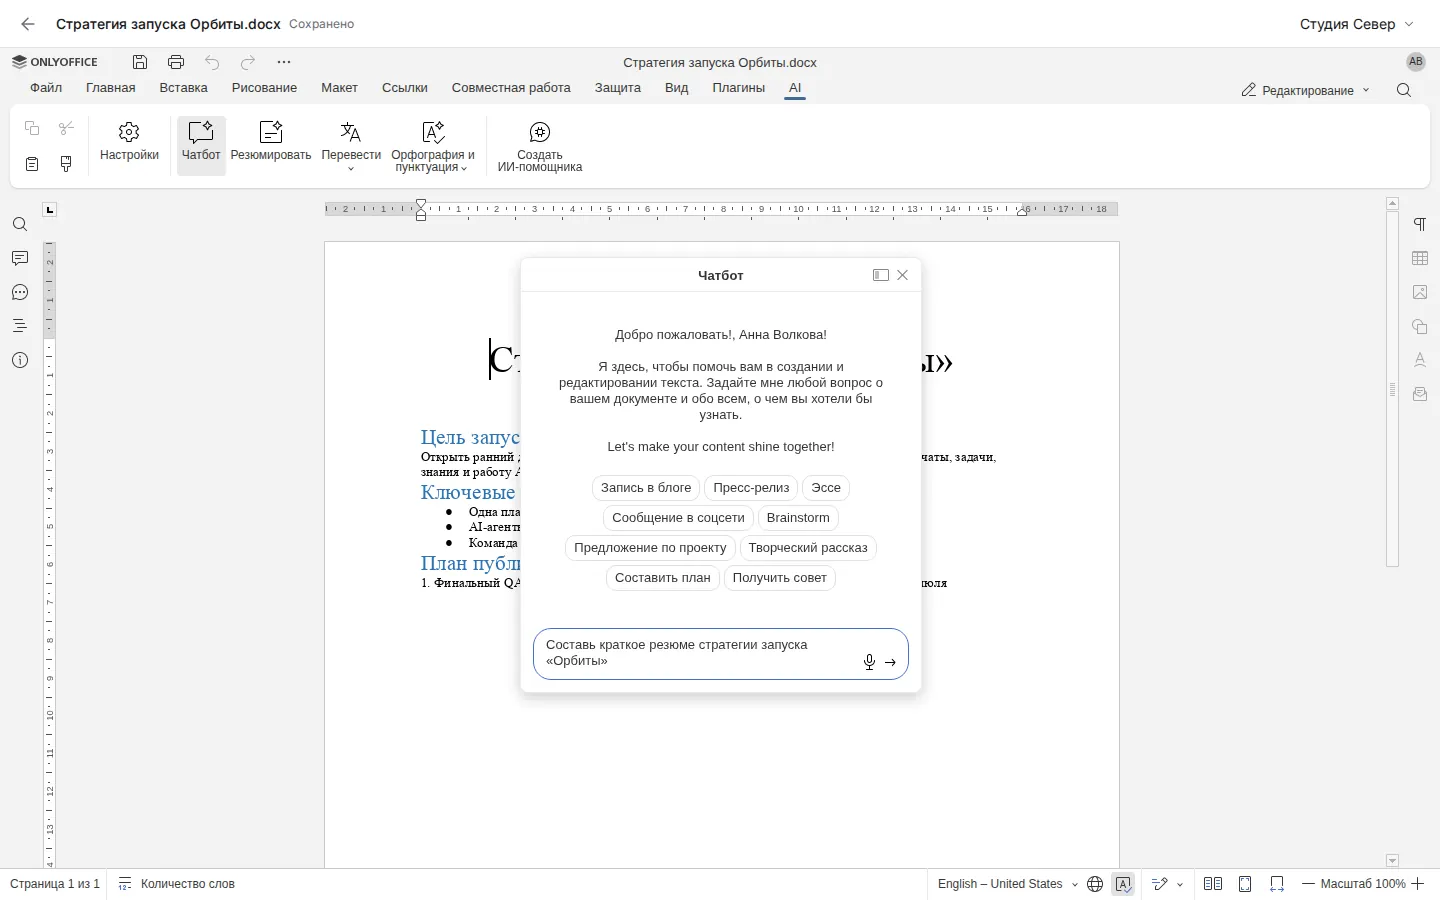Open the Редактирование mode dropdown
The width and height of the screenshot is (1440, 900).
1305,90
